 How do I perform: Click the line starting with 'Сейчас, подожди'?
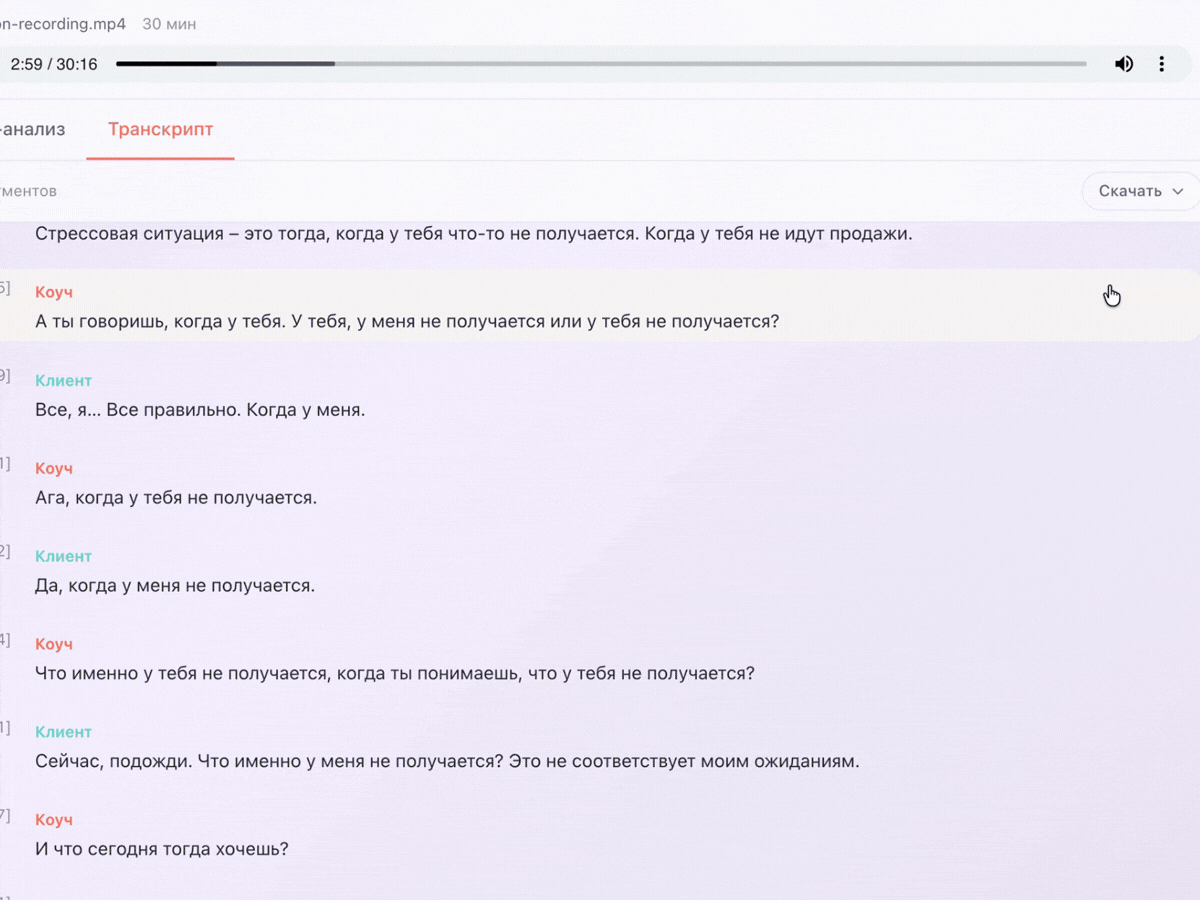446,762
